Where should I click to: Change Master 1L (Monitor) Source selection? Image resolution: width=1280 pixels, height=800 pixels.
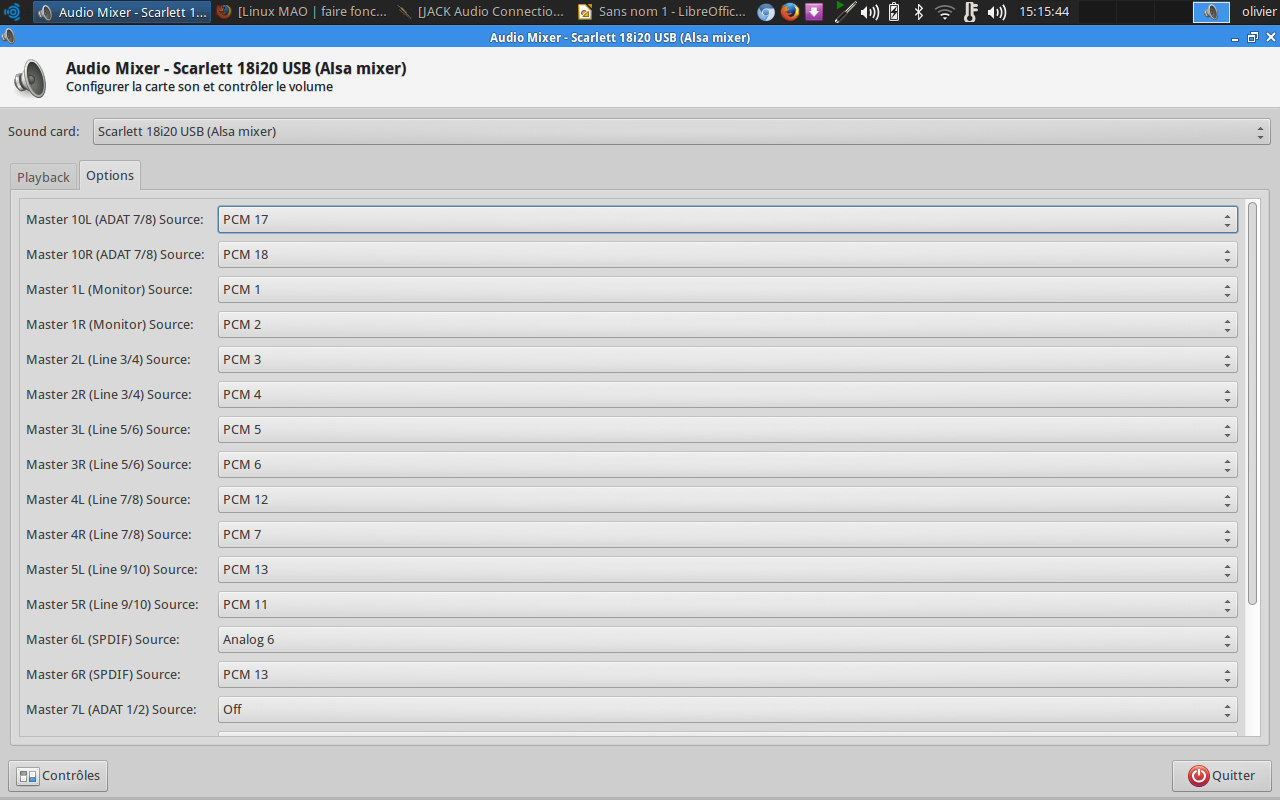(728, 289)
